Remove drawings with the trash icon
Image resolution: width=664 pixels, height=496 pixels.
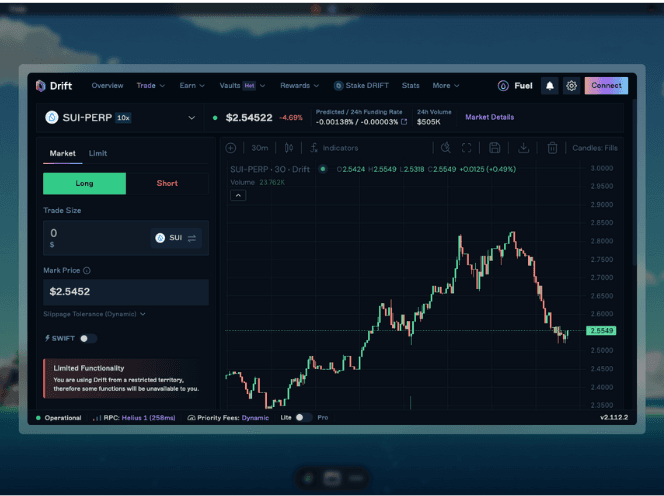tap(552, 148)
